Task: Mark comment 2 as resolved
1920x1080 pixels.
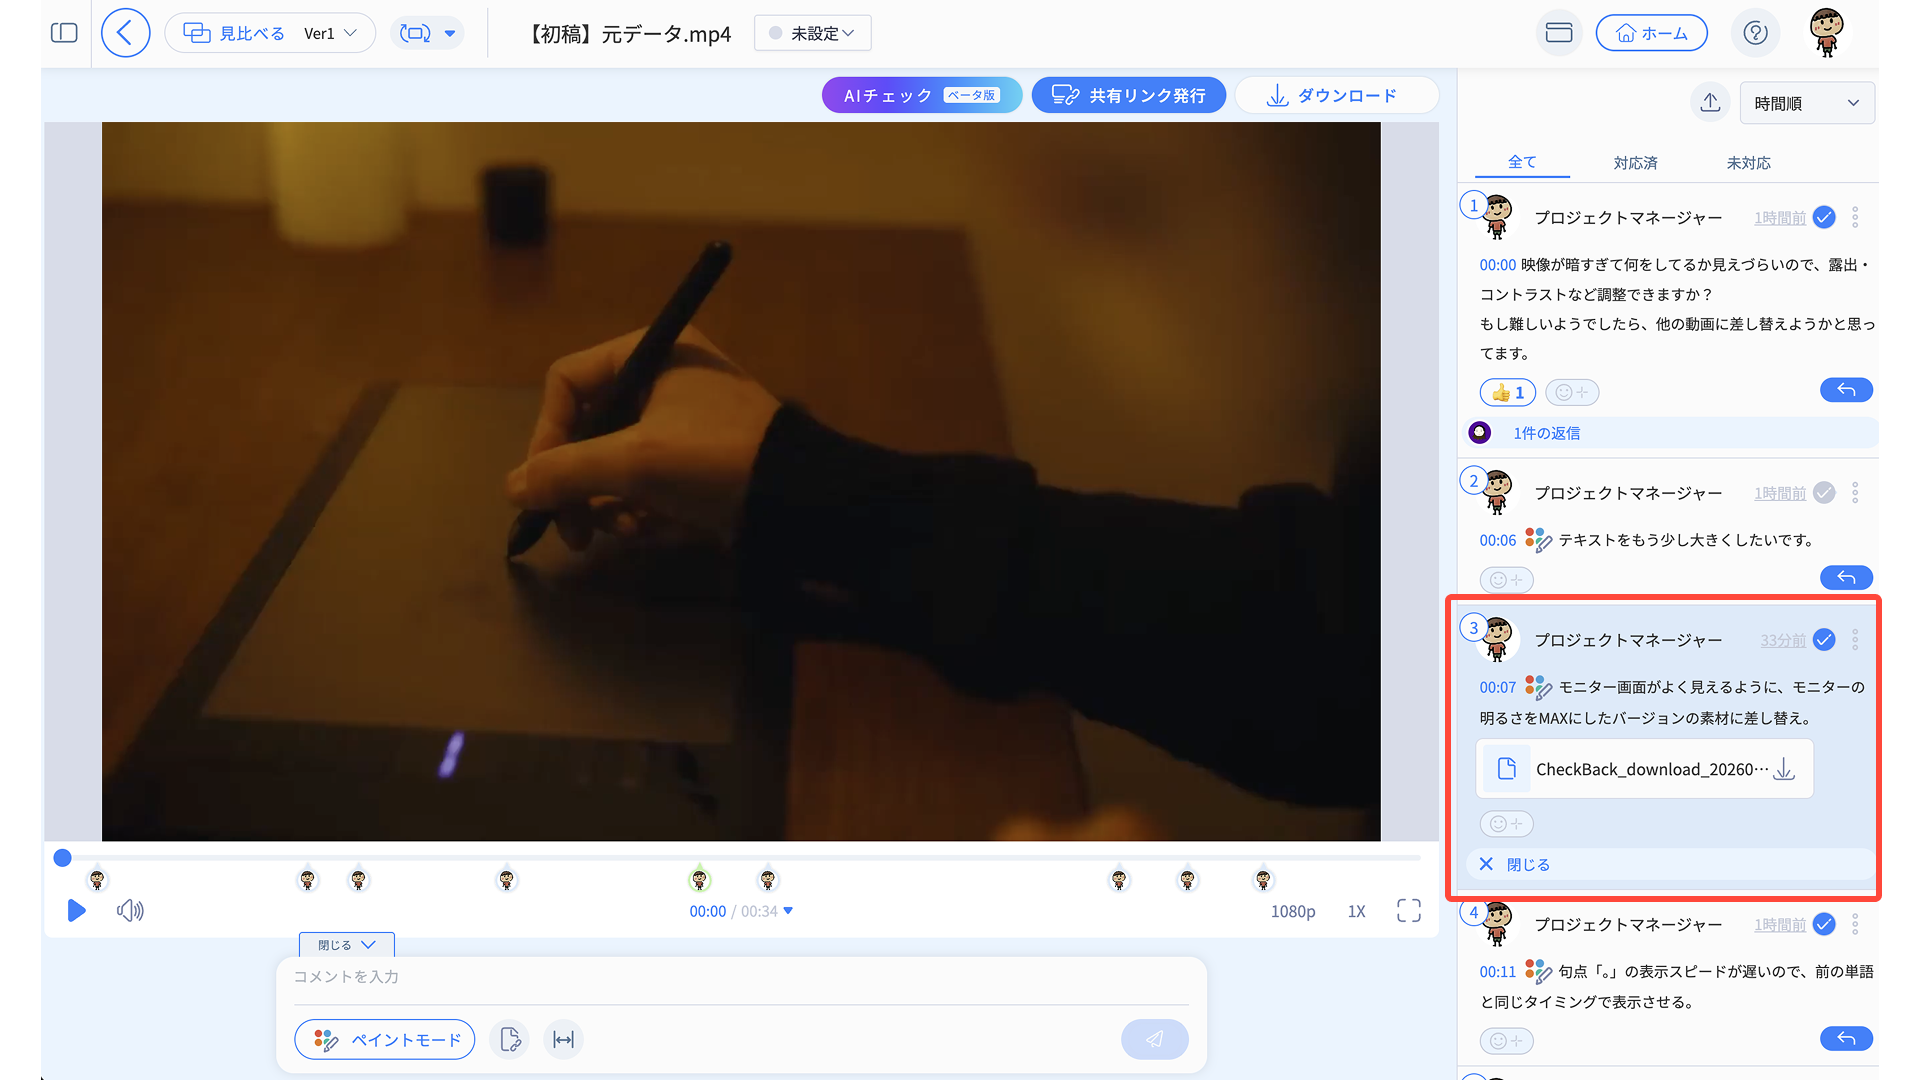Action: click(x=1824, y=493)
